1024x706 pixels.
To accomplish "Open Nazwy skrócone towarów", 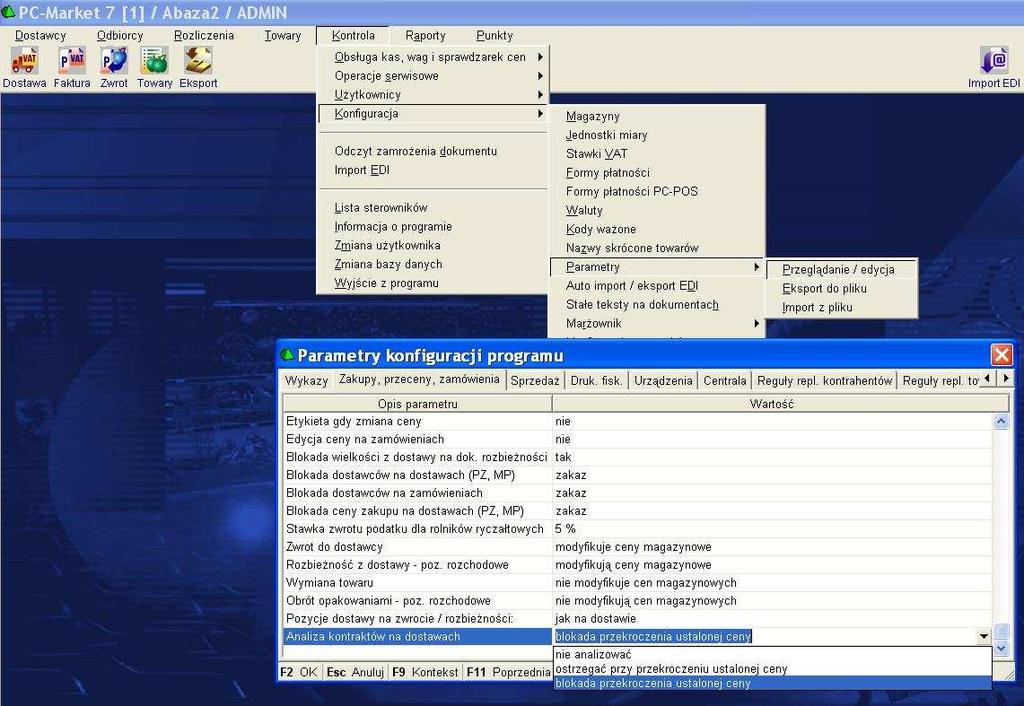I will (x=656, y=248).
